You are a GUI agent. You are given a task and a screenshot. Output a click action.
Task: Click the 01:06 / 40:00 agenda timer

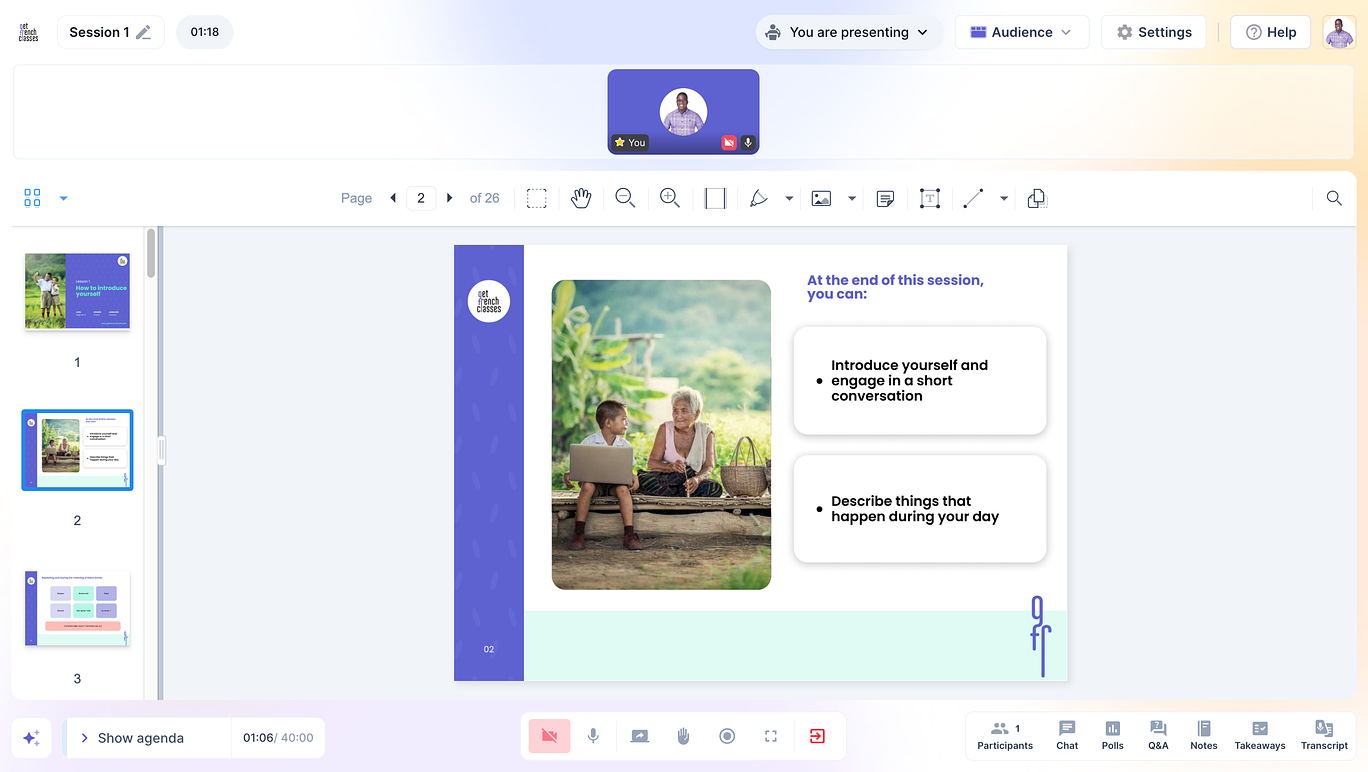click(x=278, y=738)
